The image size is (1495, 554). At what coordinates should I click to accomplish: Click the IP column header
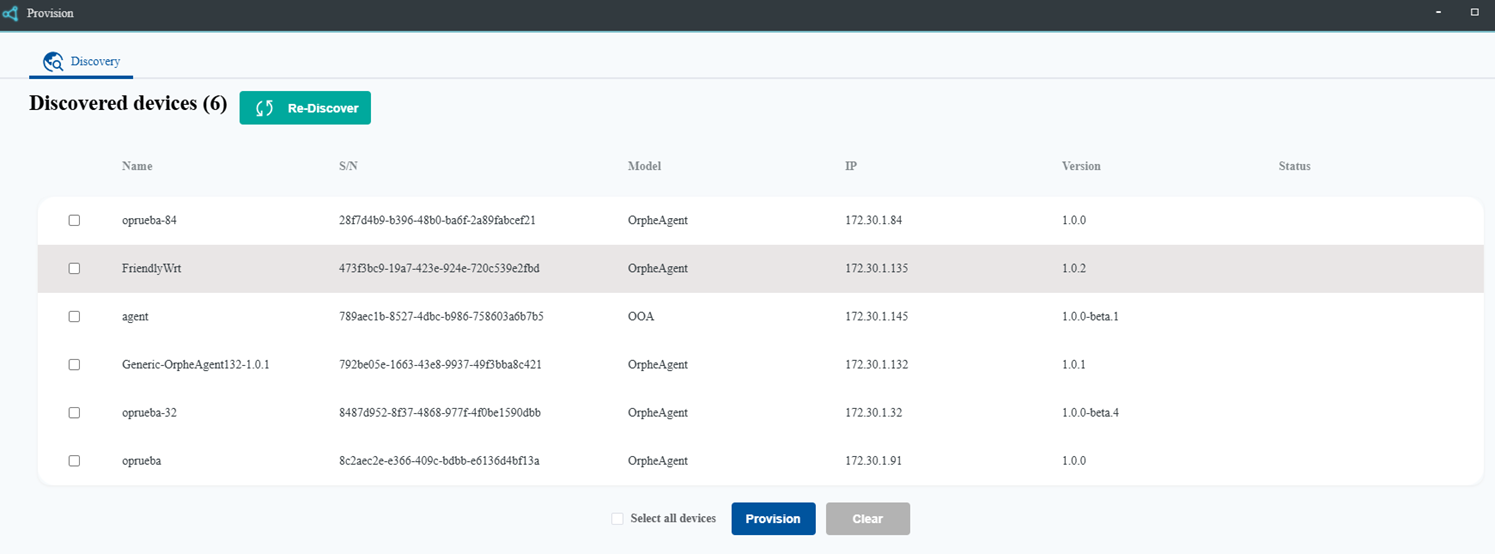click(x=850, y=166)
